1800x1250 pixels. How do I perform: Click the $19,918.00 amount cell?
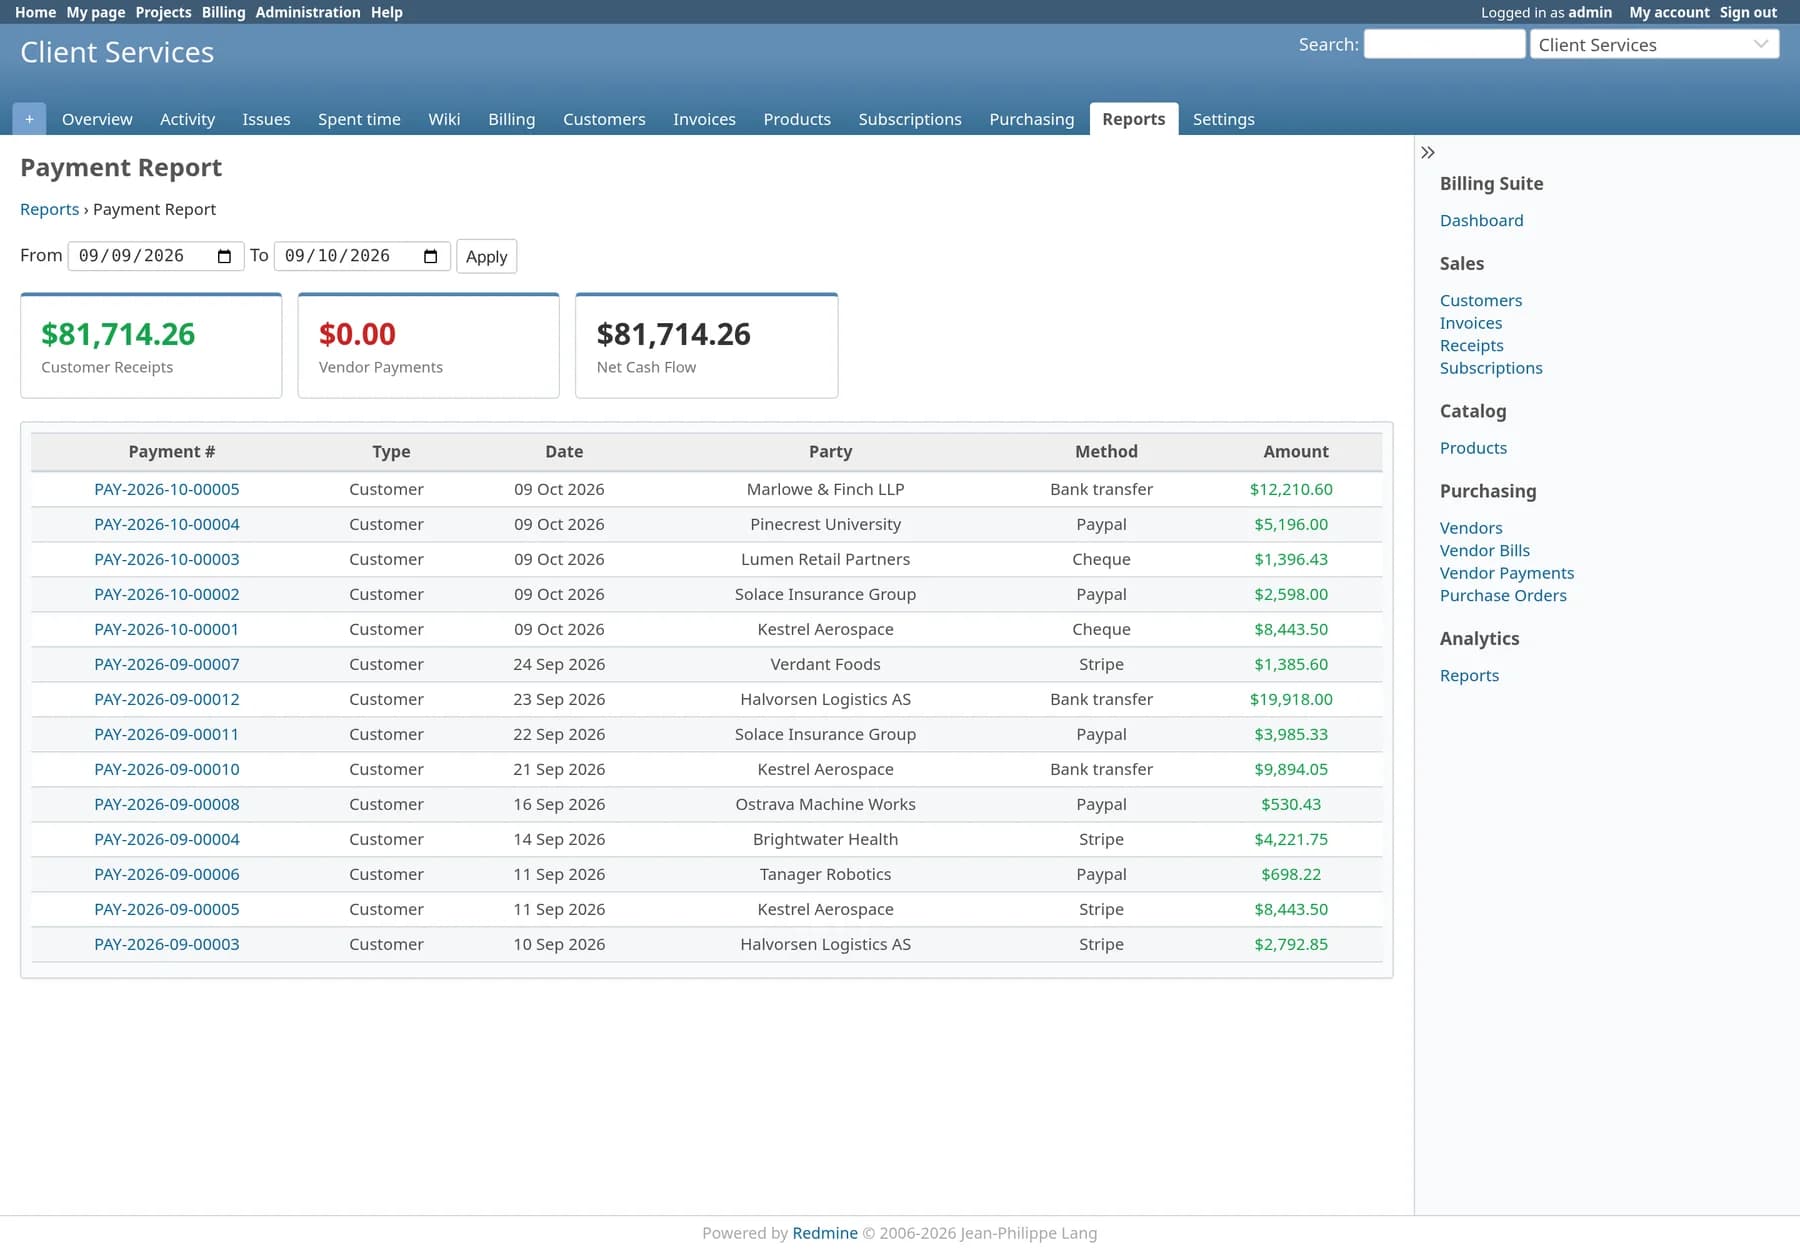(1290, 699)
